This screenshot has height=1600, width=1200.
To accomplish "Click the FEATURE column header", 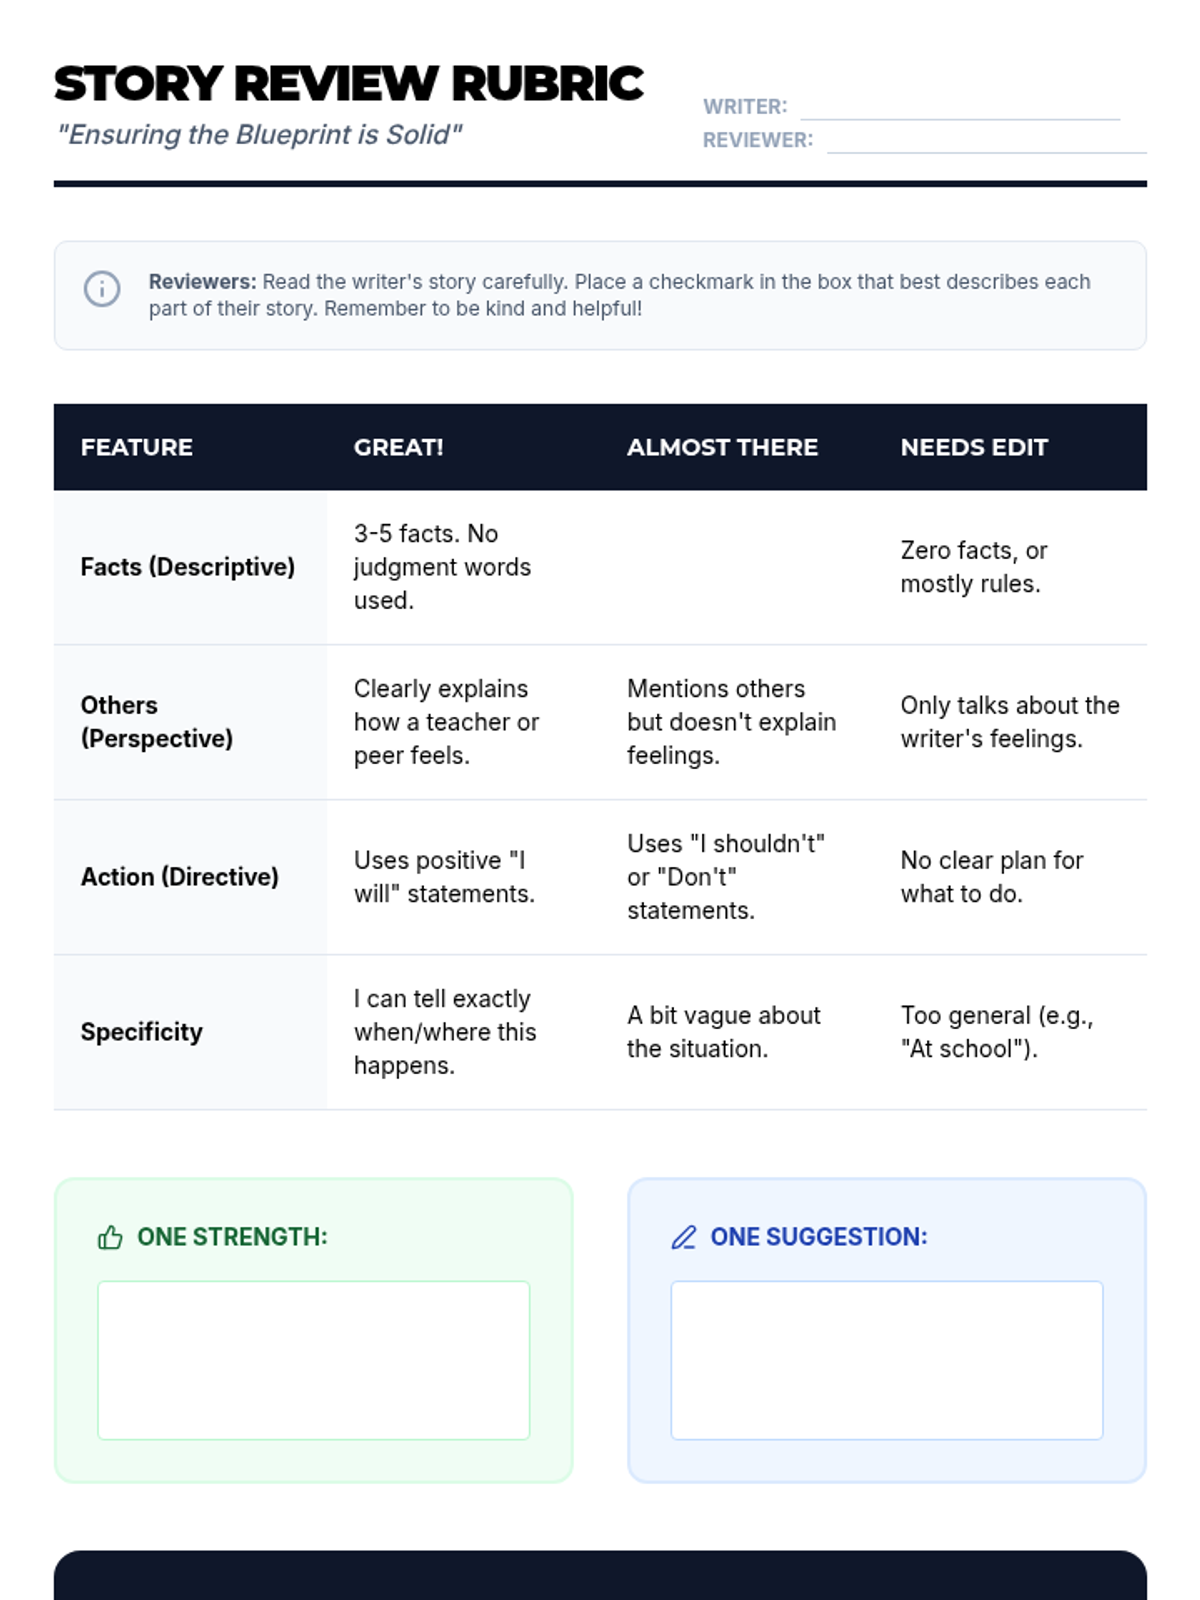I will (x=137, y=447).
